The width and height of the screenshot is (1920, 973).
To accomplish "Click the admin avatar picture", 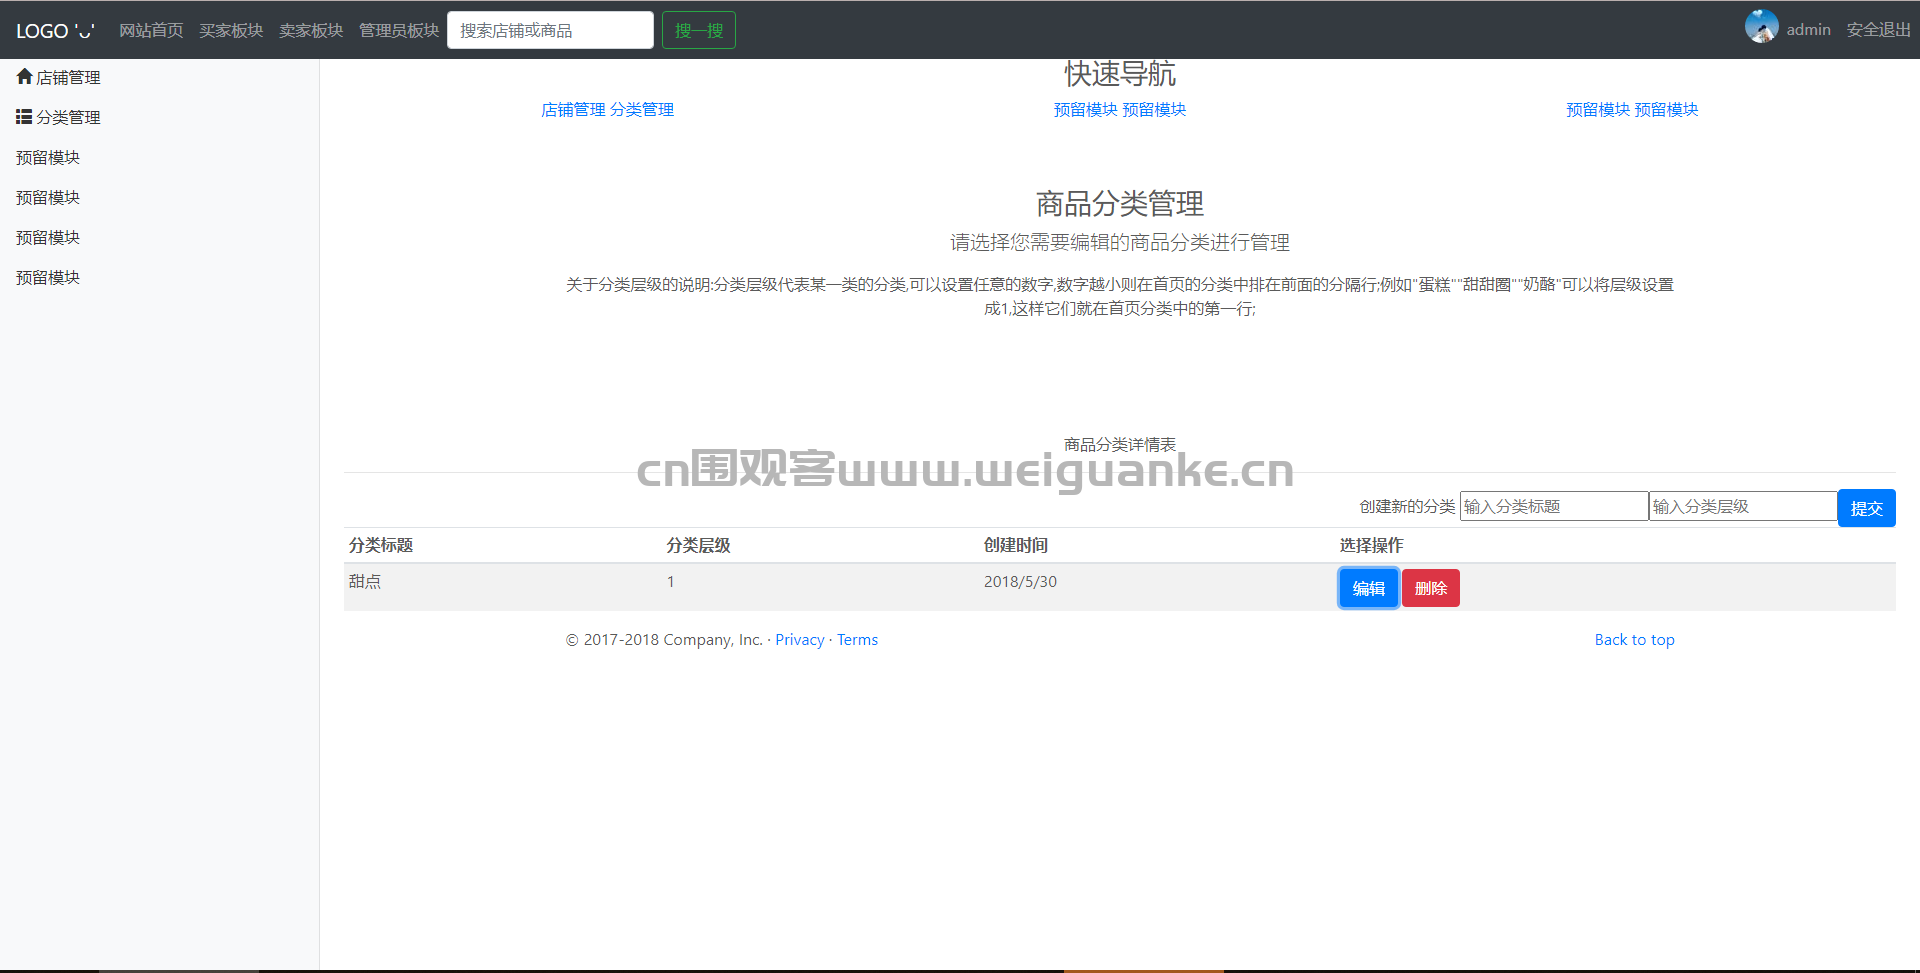I will [x=1761, y=27].
